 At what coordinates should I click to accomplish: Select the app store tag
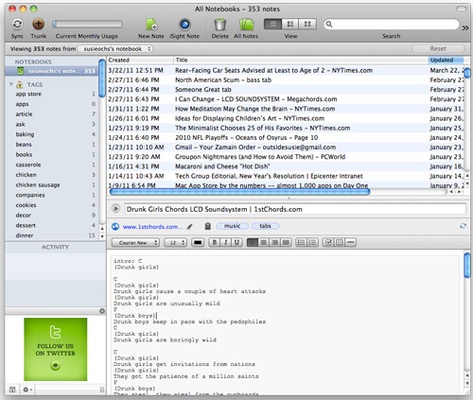coord(29,94)
